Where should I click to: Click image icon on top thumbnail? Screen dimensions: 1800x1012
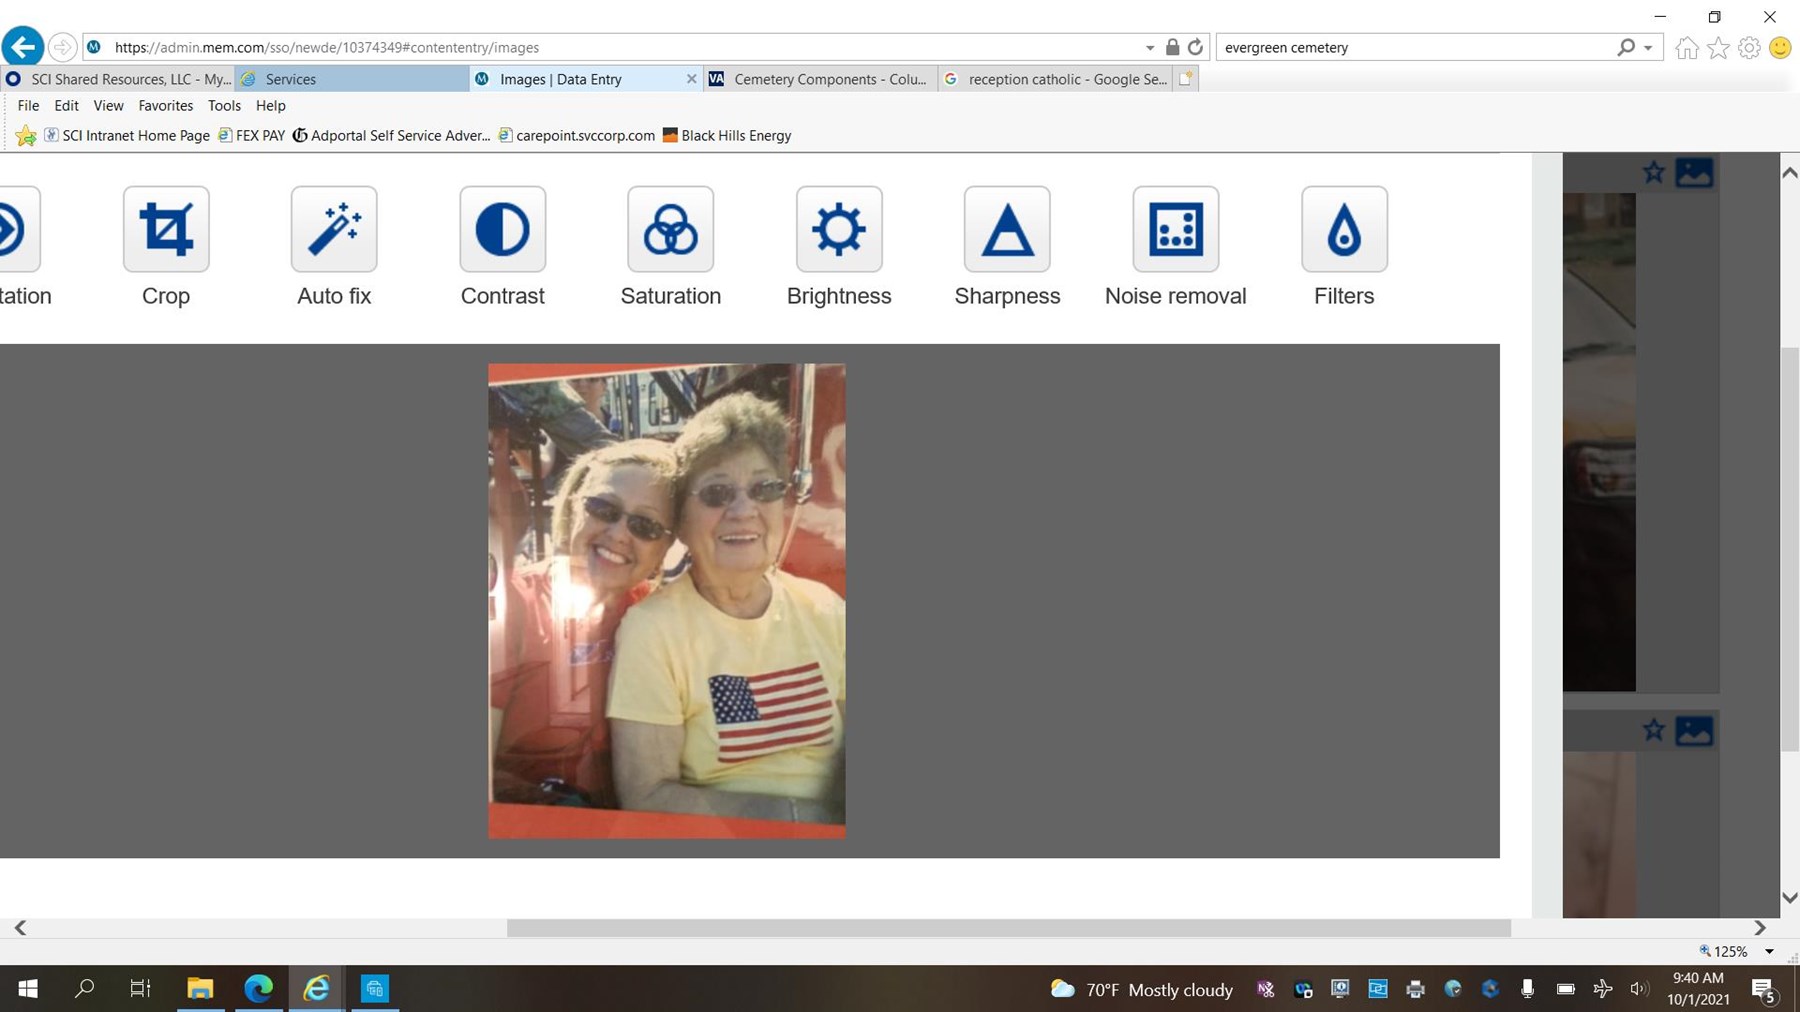pyautogui.click(x=1694, y=173)
